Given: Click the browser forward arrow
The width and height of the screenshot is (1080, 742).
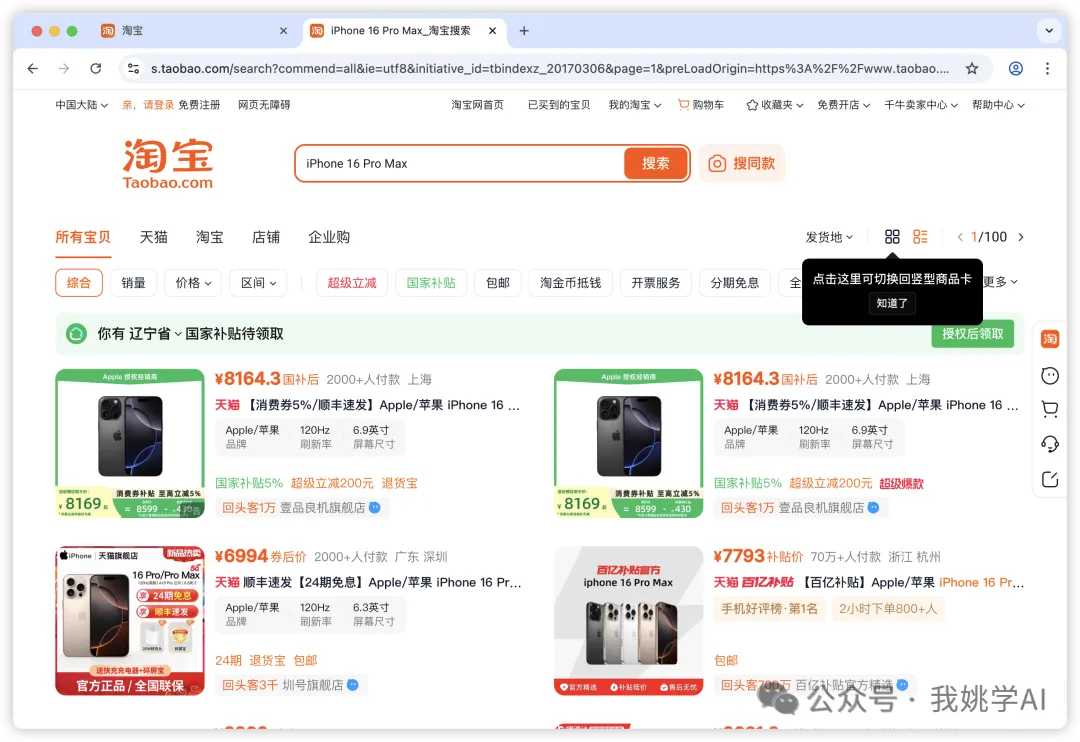Looking at the screenshot, I should coord(64,68).
